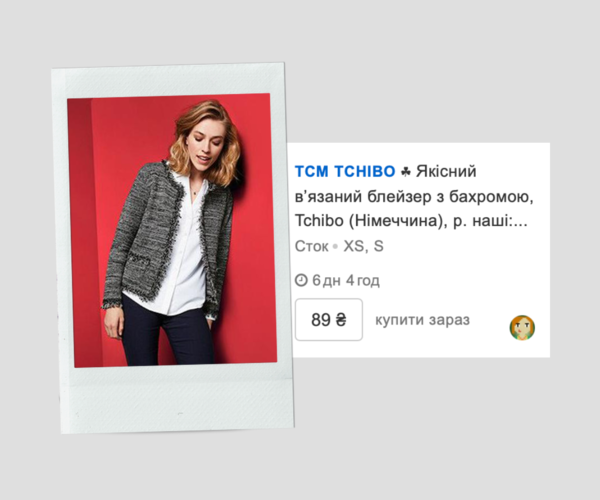
Task: Click the 89 ₴ price button
Action: 329,320
